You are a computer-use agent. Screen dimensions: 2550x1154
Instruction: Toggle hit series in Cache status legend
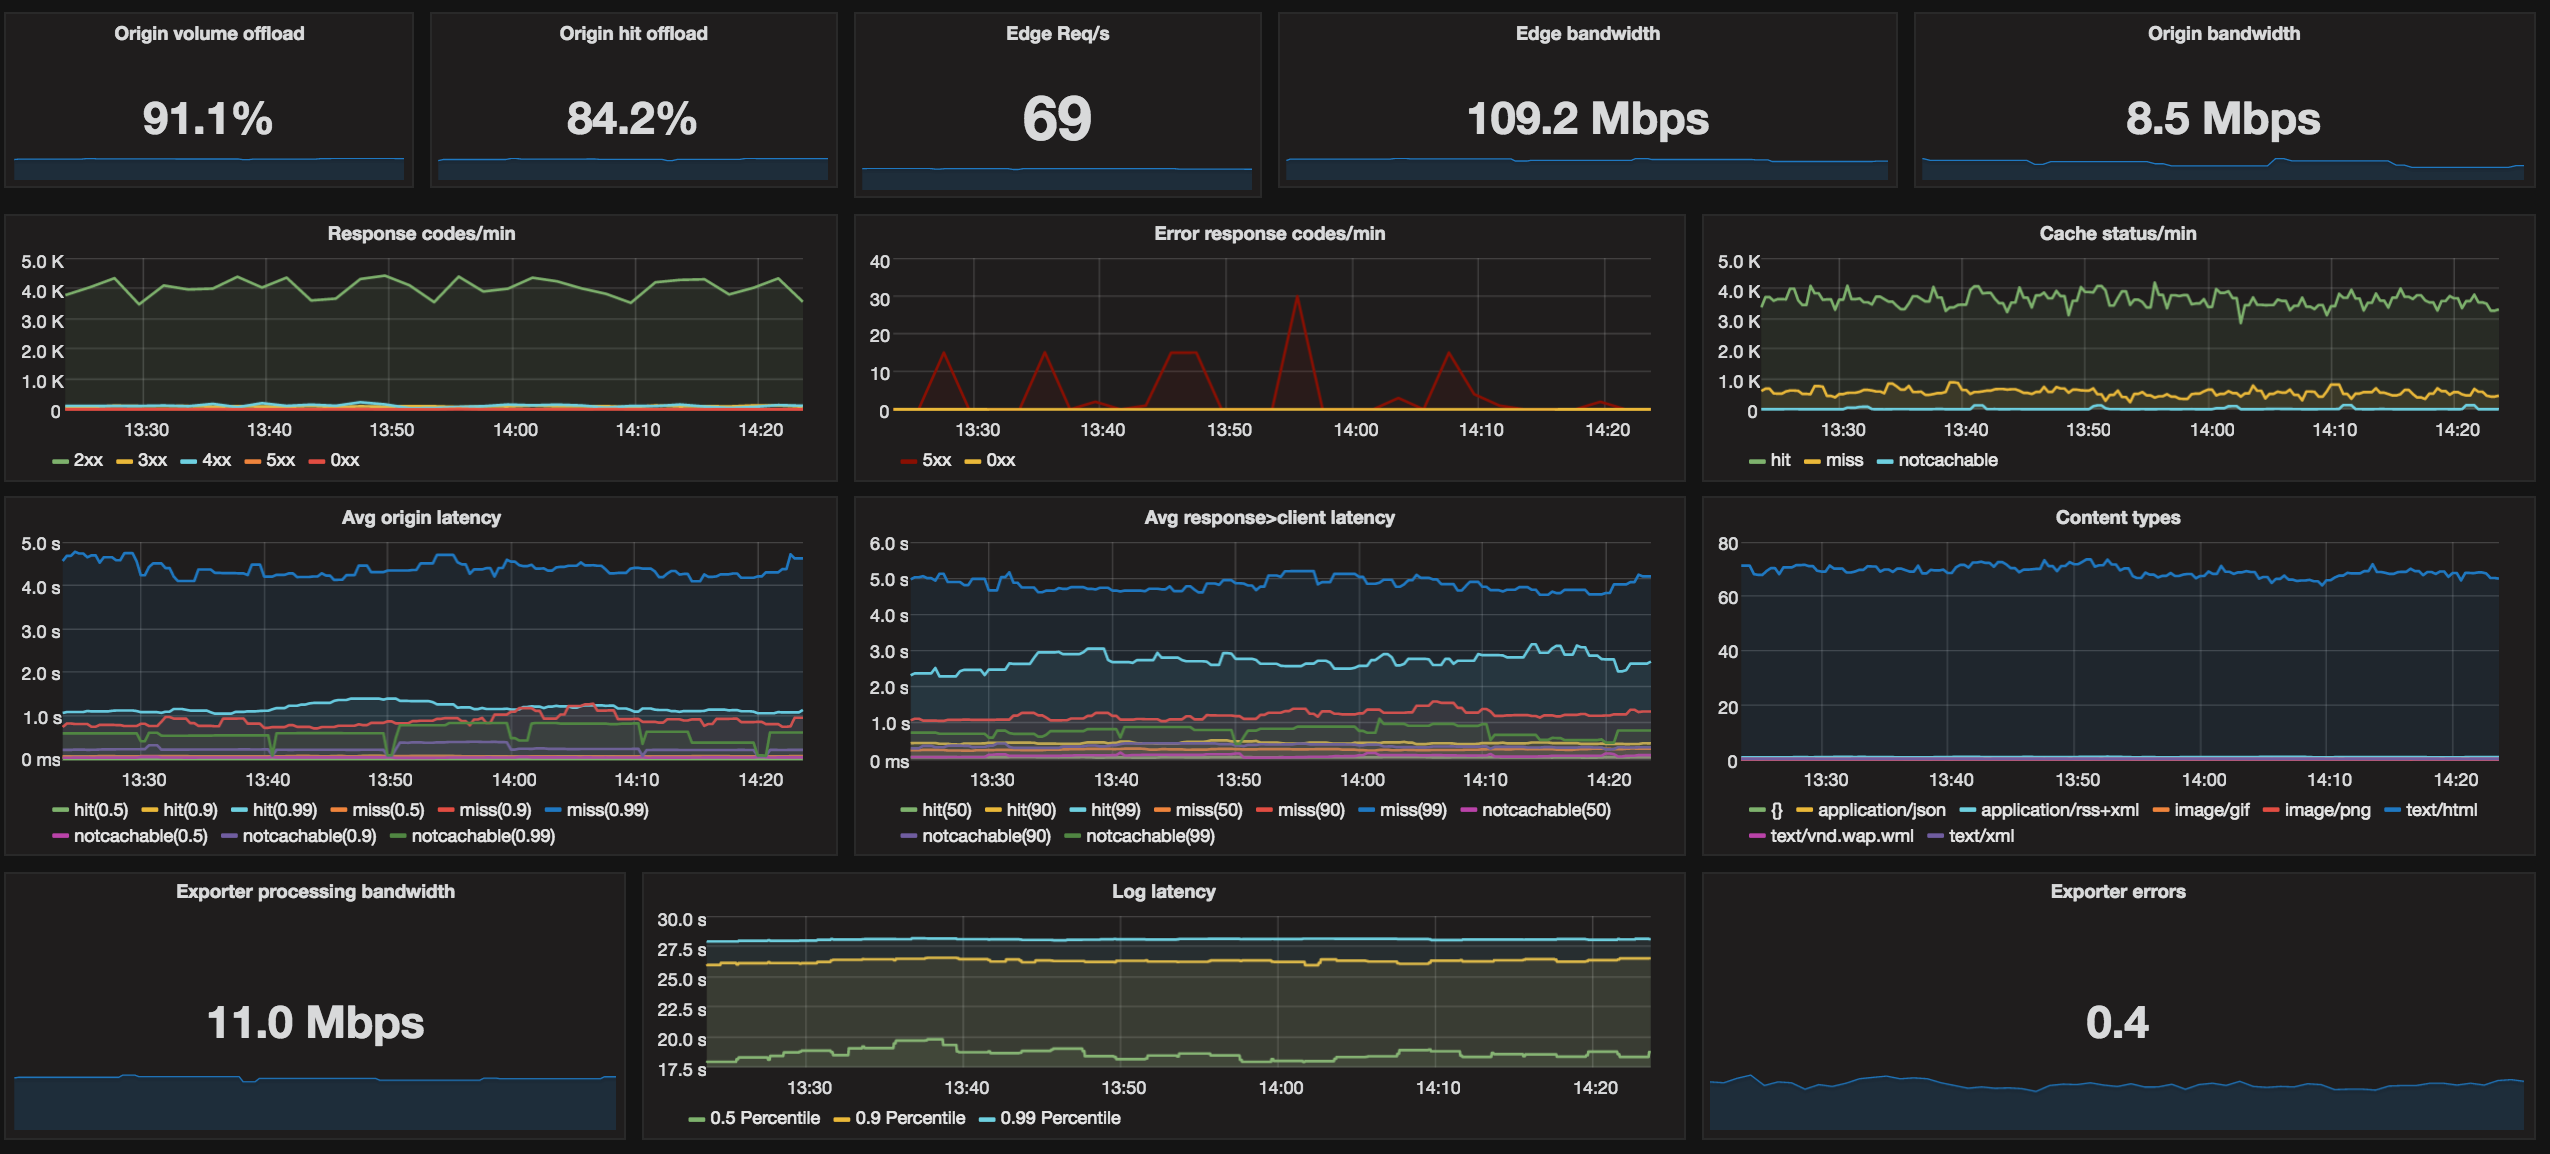click(1780, 460)
